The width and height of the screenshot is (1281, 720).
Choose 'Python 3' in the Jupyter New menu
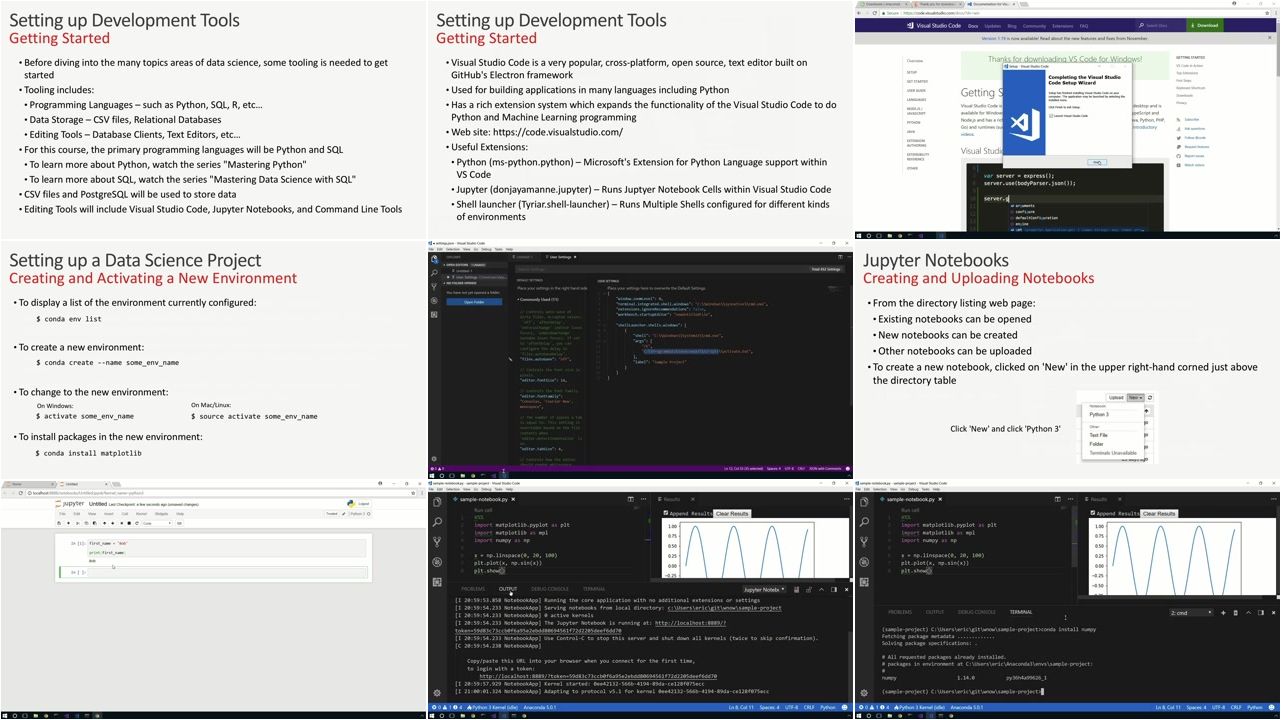click(x=1099, y=414)
